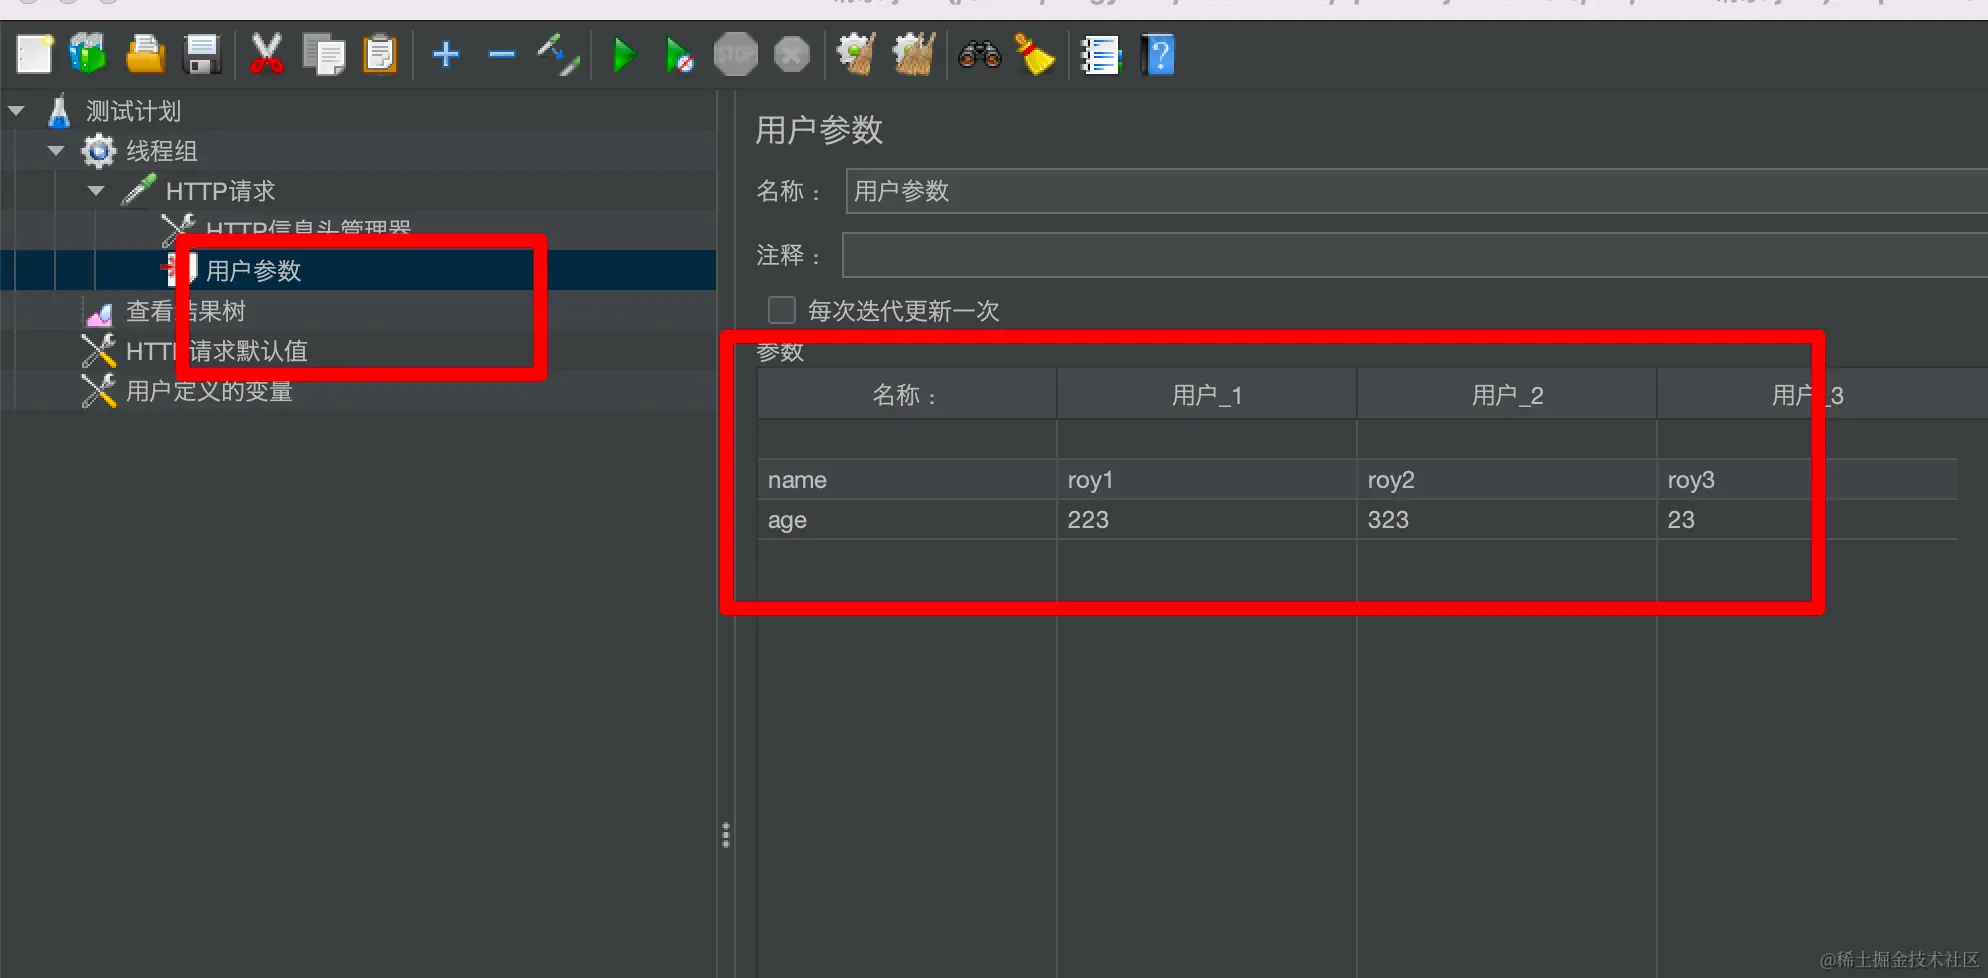
Task: Collapse all nodes with the minus icon
Action: coord(502,54)
